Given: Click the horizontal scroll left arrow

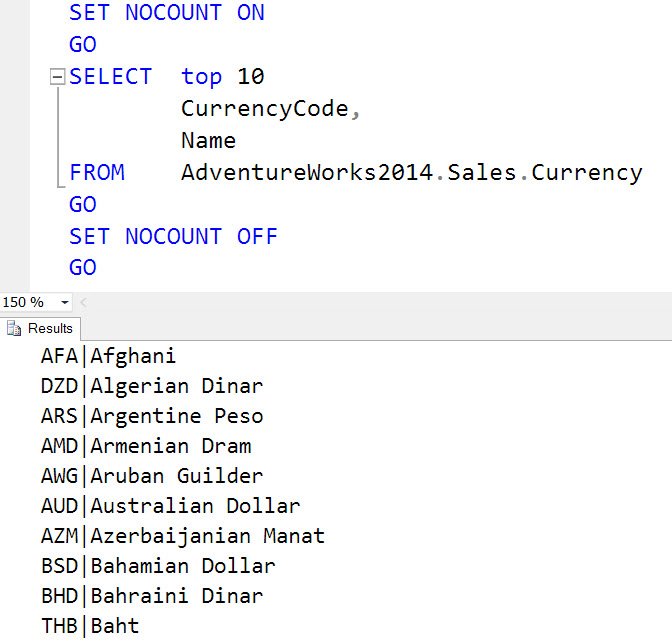Looking at the screenshot, I should click(84, 303).
